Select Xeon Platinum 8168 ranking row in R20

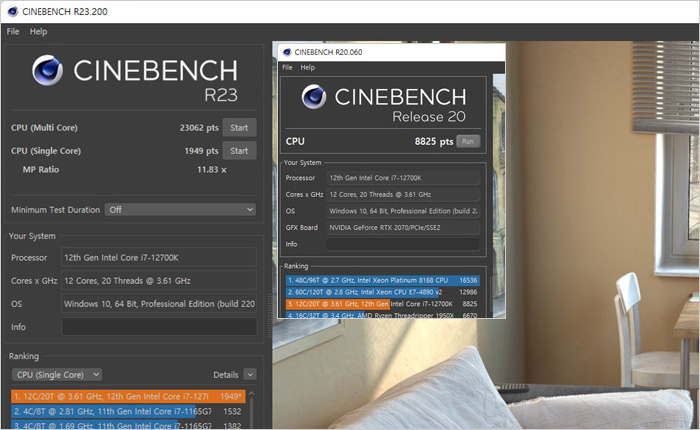[383, 280]
